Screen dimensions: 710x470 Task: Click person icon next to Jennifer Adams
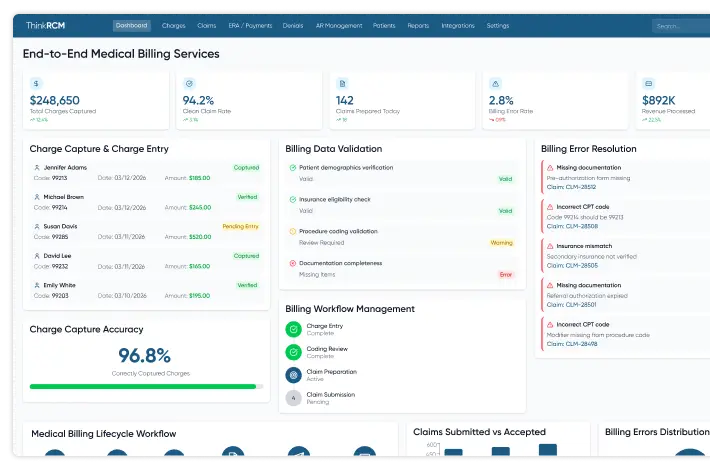point(37,168)
